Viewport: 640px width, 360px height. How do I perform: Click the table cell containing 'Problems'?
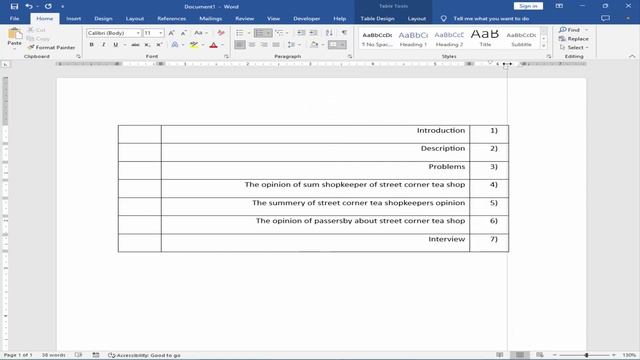tap(315, 170)
